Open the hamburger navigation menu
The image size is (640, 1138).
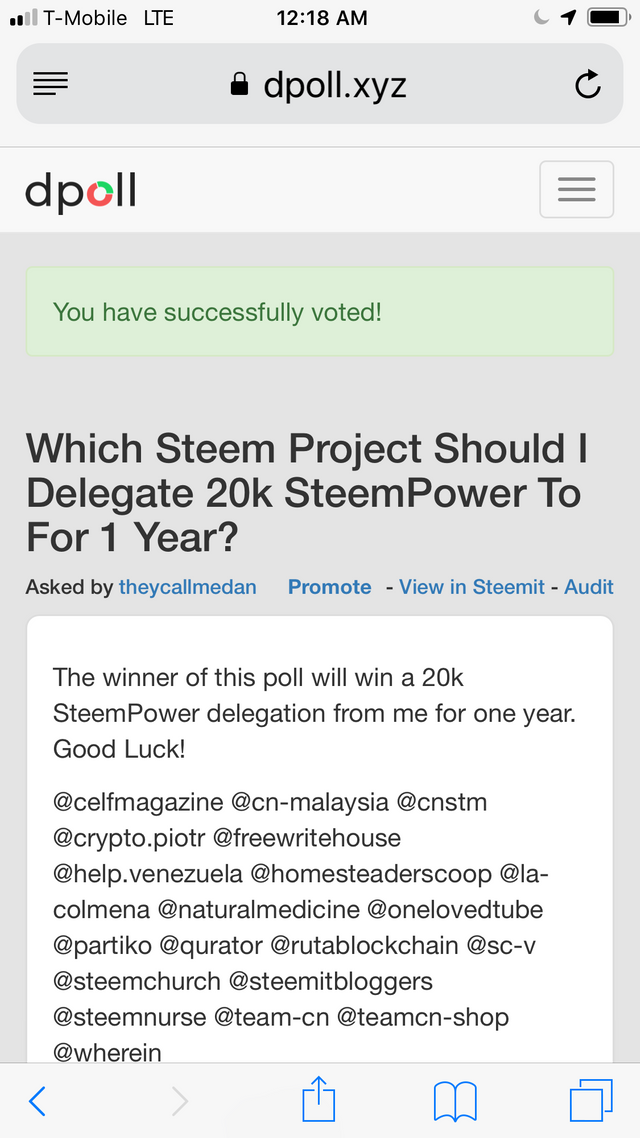pyautogui.click(x=577, y=189)
